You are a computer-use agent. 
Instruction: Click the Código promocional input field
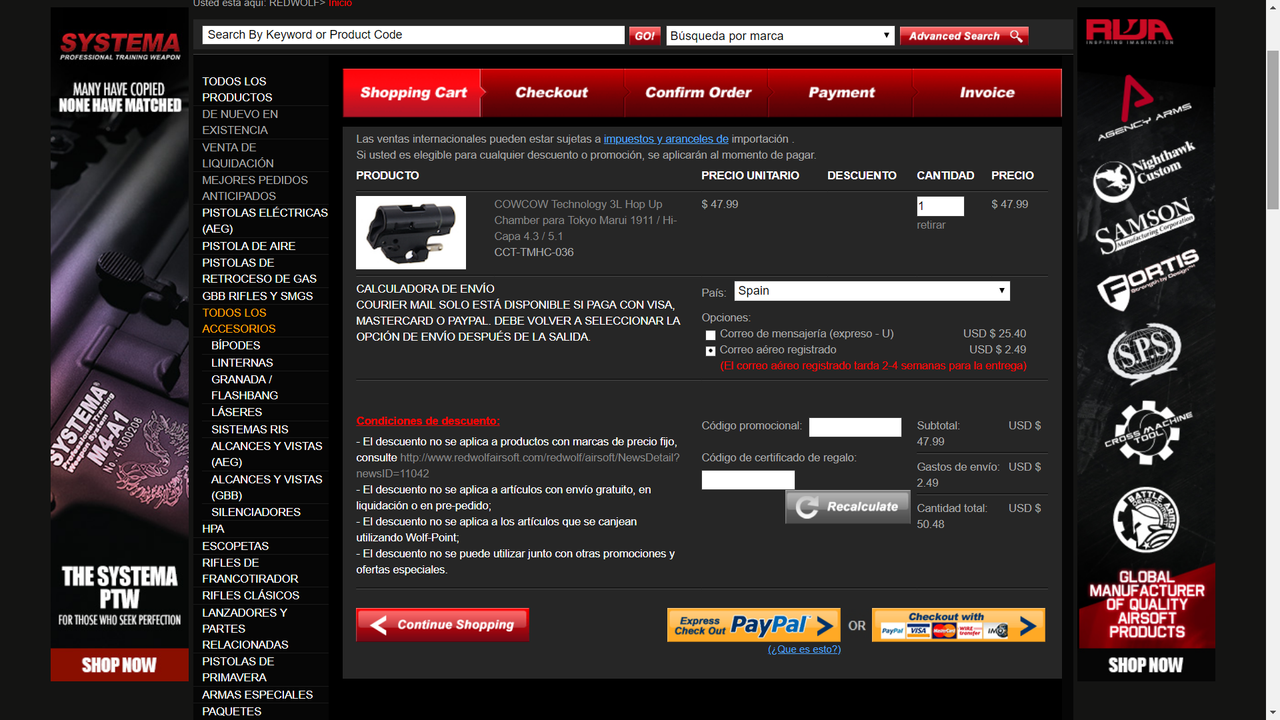tap(855, 427)
